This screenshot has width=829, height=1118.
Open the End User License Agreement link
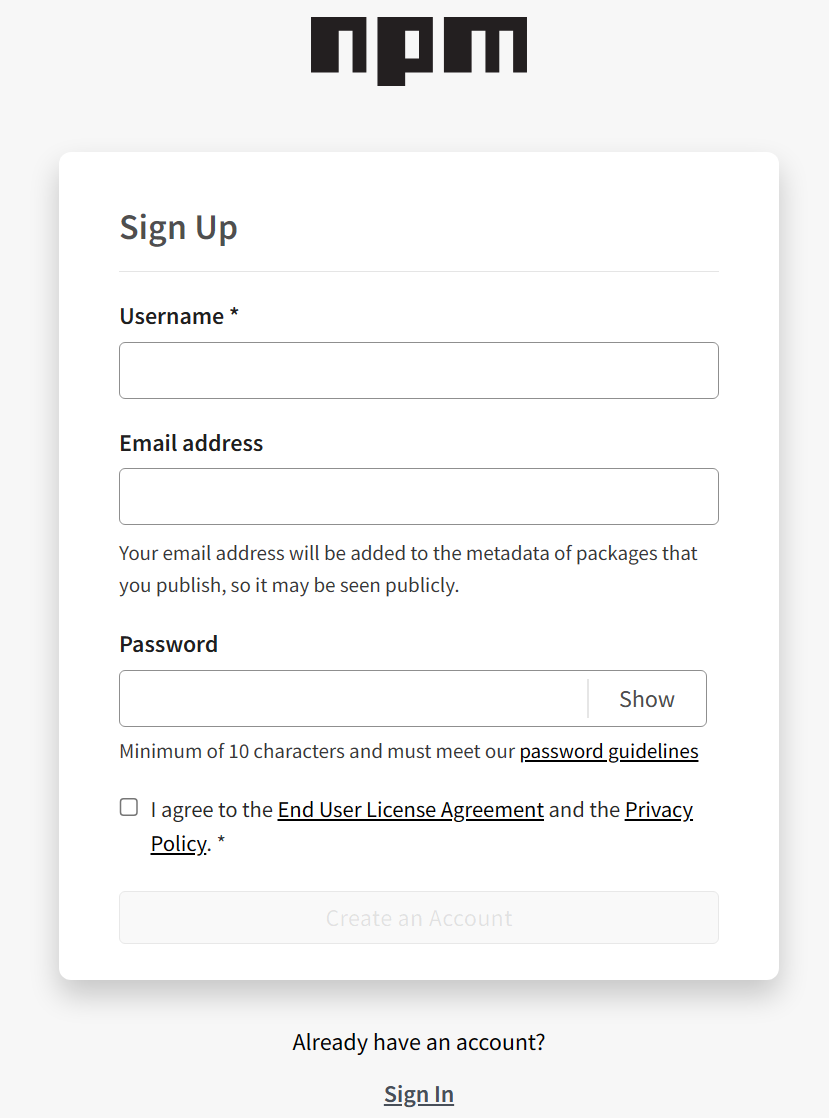pyautogui.click(x=410, y=810)
